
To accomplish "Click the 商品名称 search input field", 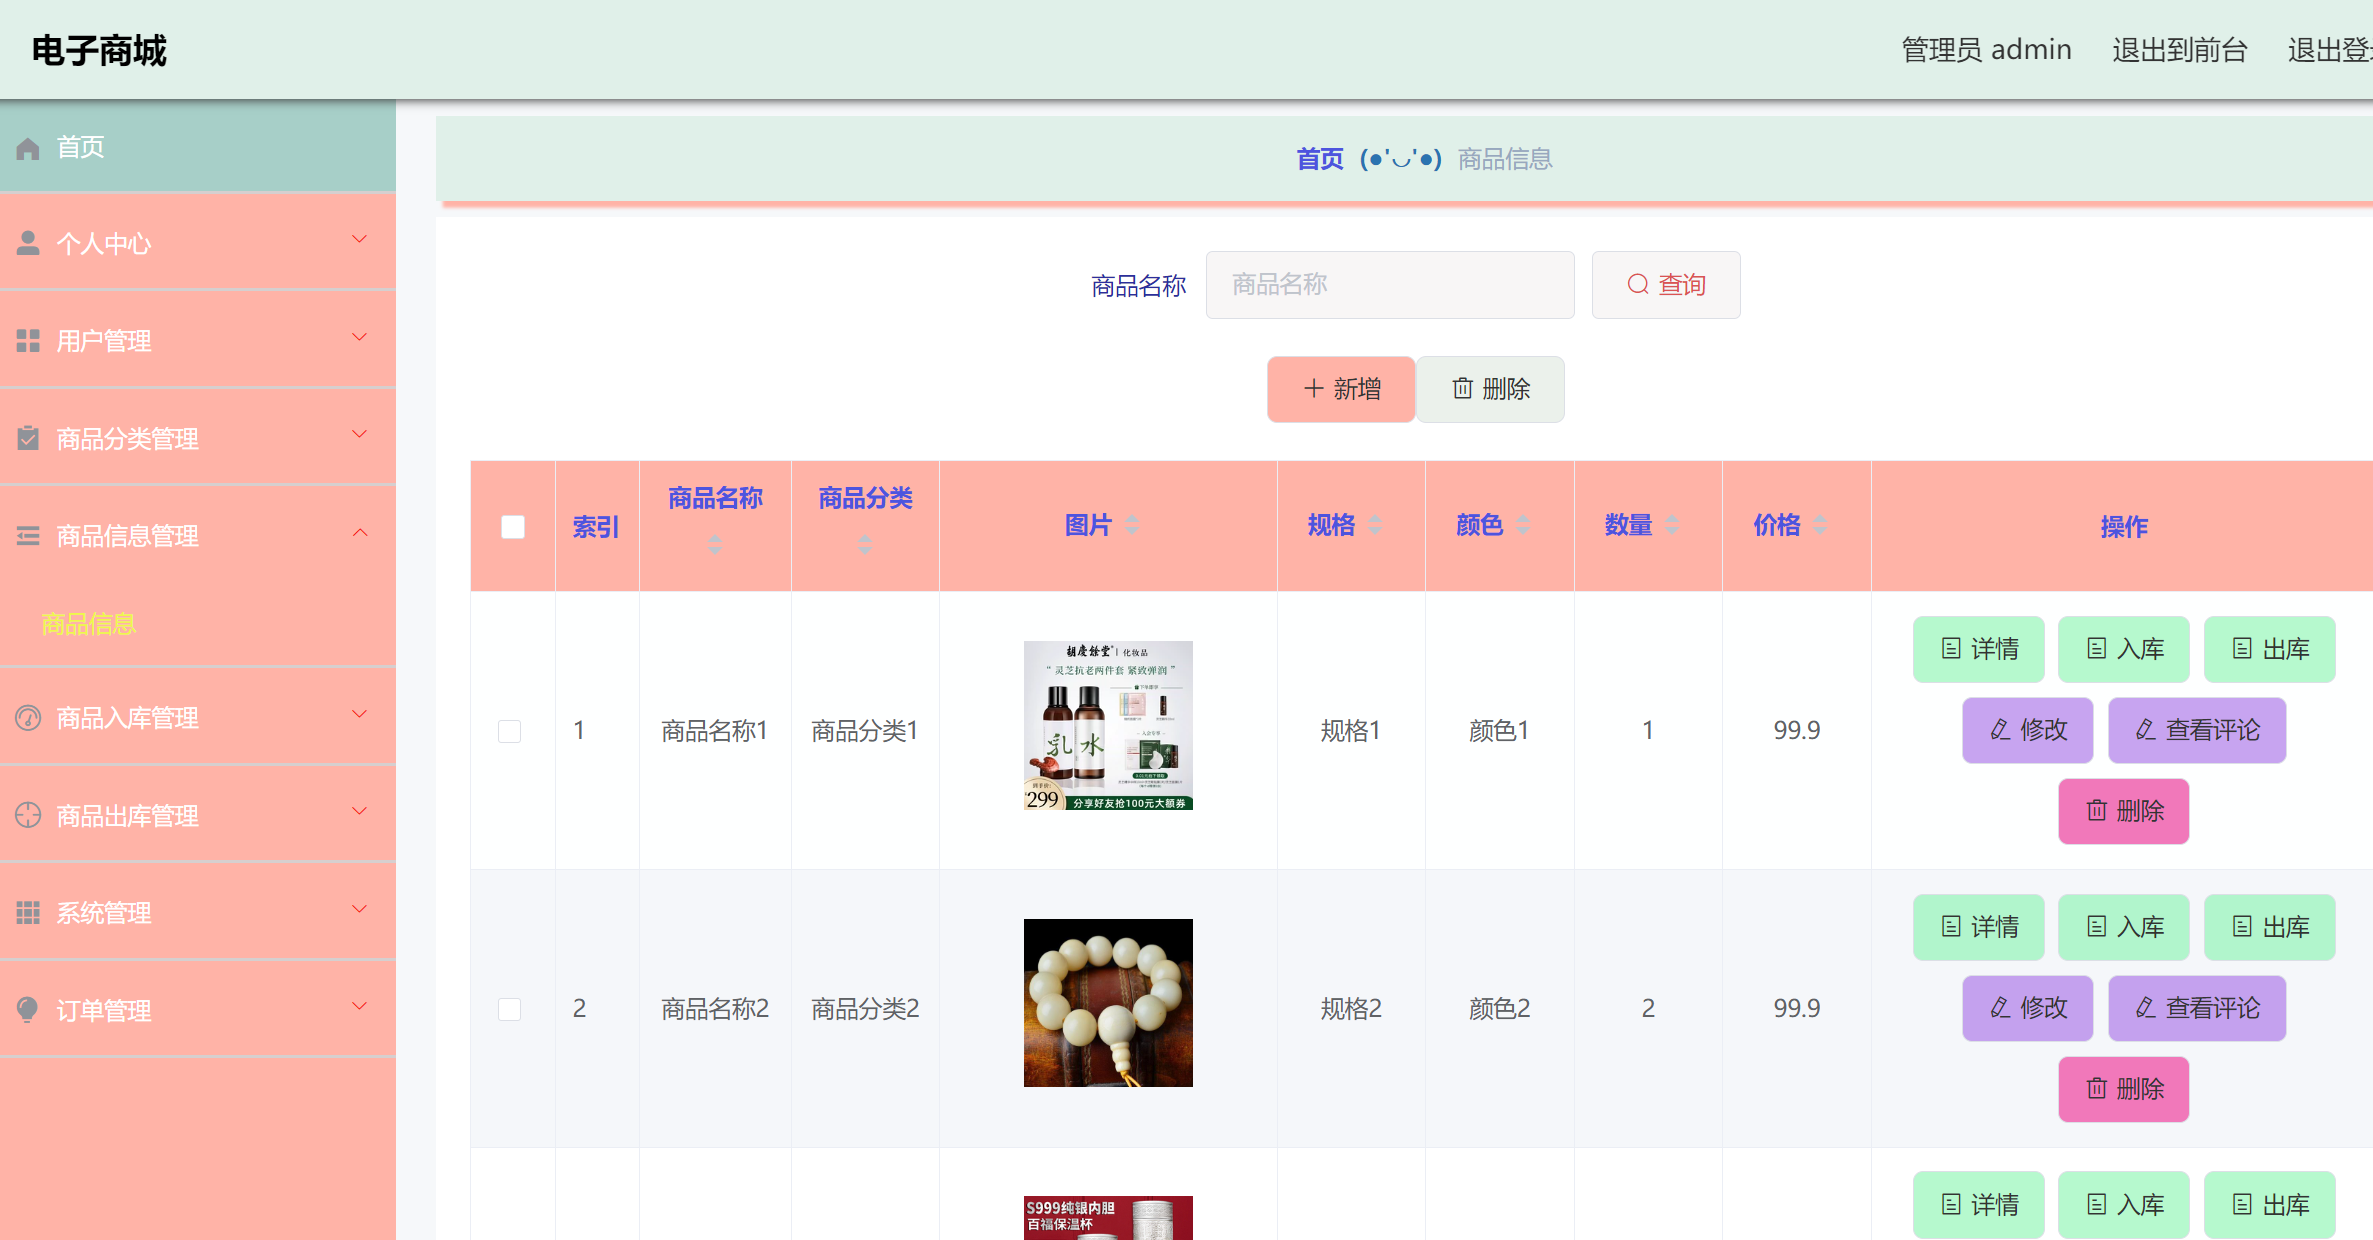I will (1389, 284).
